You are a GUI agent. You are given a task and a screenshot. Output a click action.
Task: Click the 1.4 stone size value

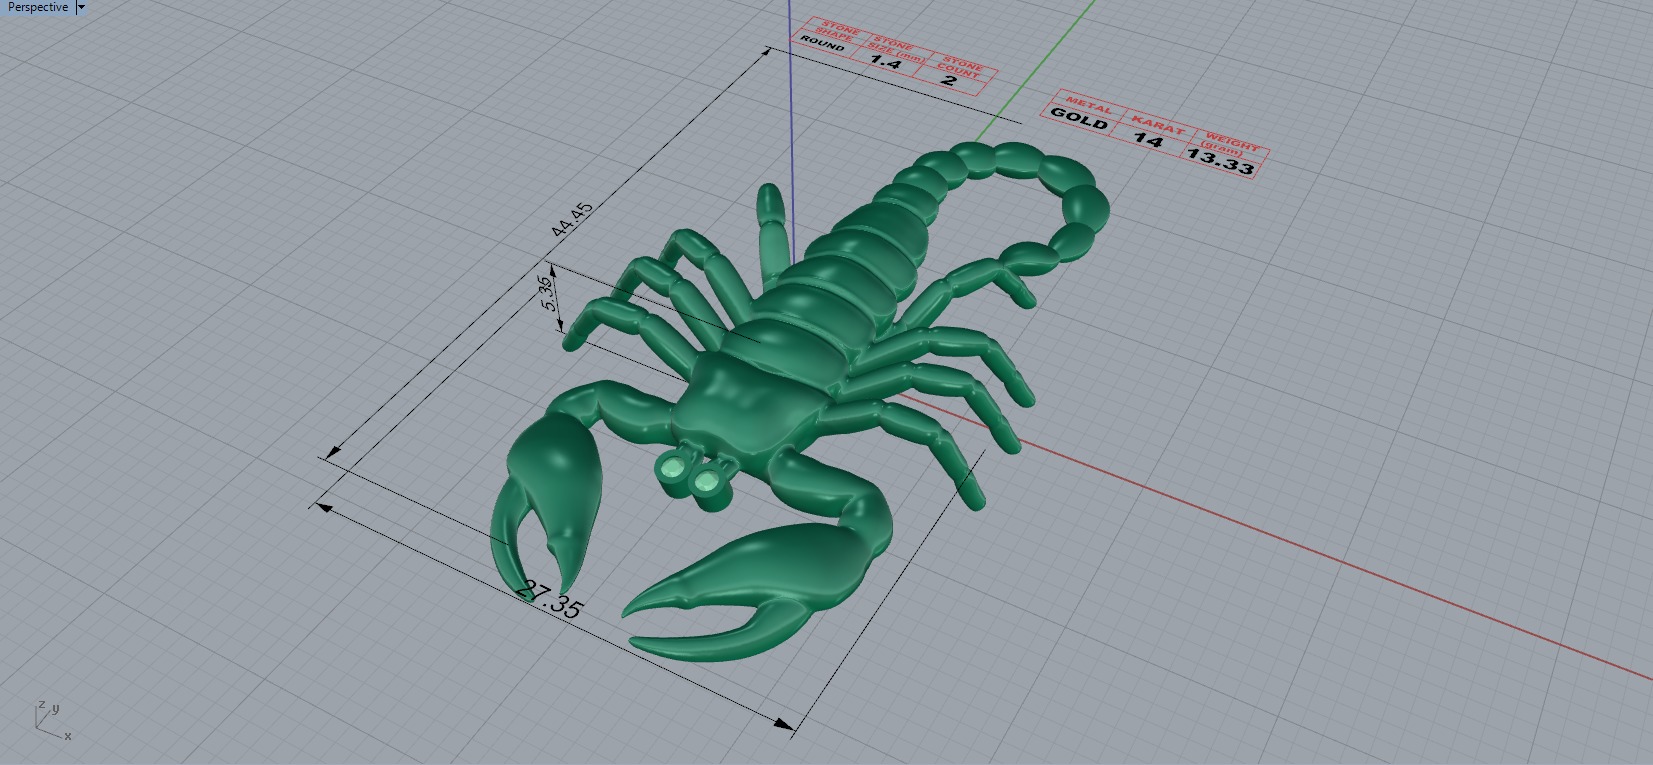coord(884,63)
